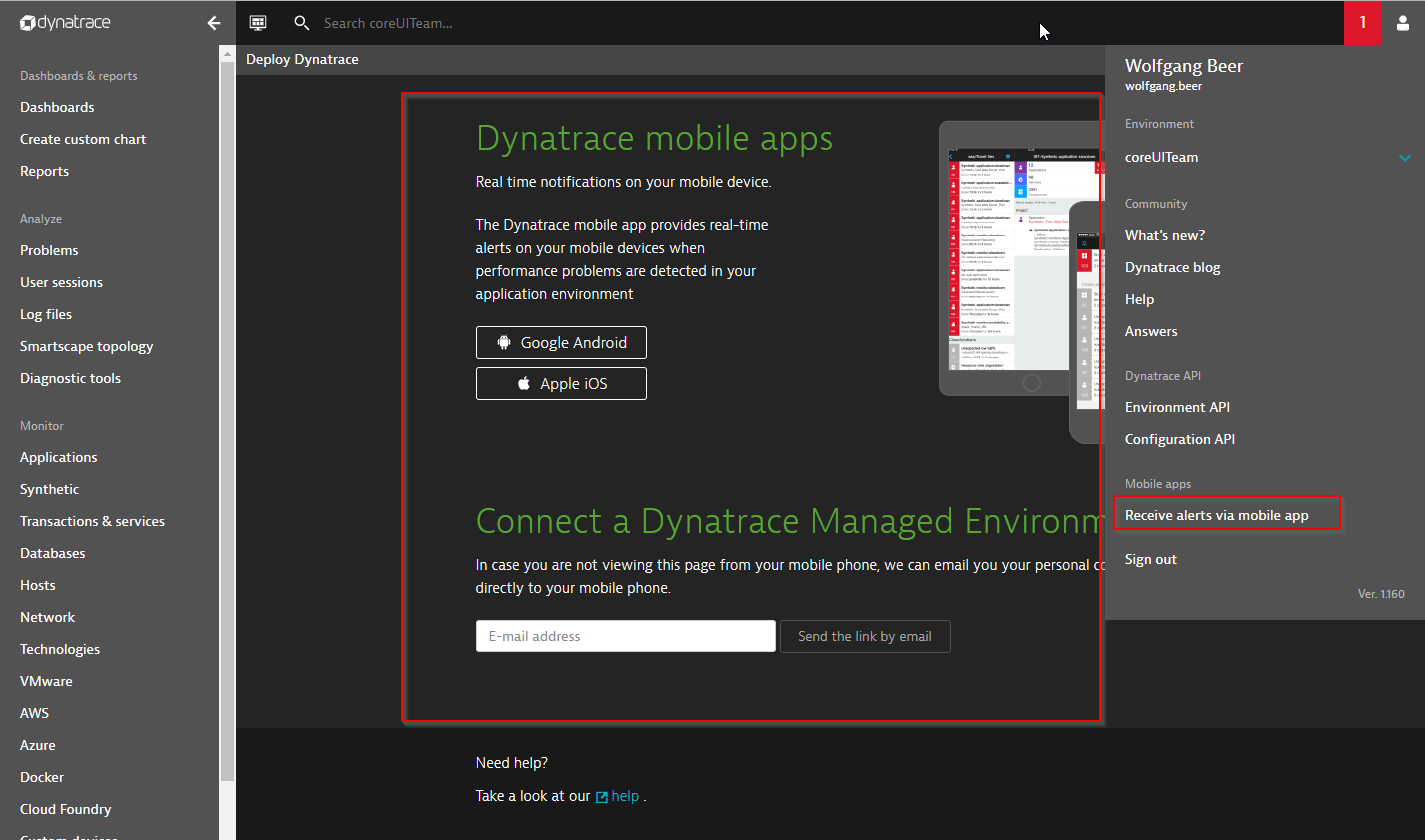Collapse the sidebar with the back arrow

(213, 23)
